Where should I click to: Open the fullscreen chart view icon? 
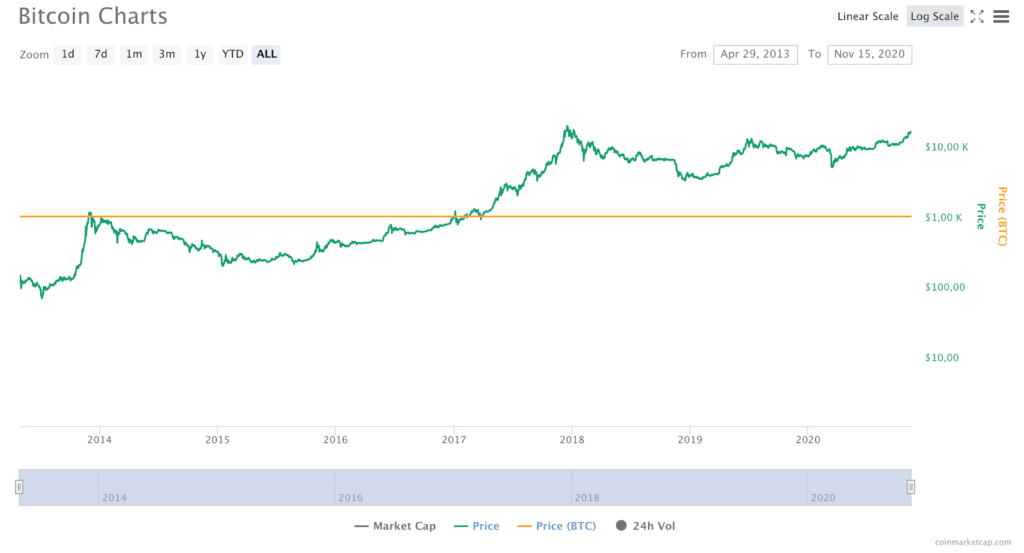pos(977,17)
